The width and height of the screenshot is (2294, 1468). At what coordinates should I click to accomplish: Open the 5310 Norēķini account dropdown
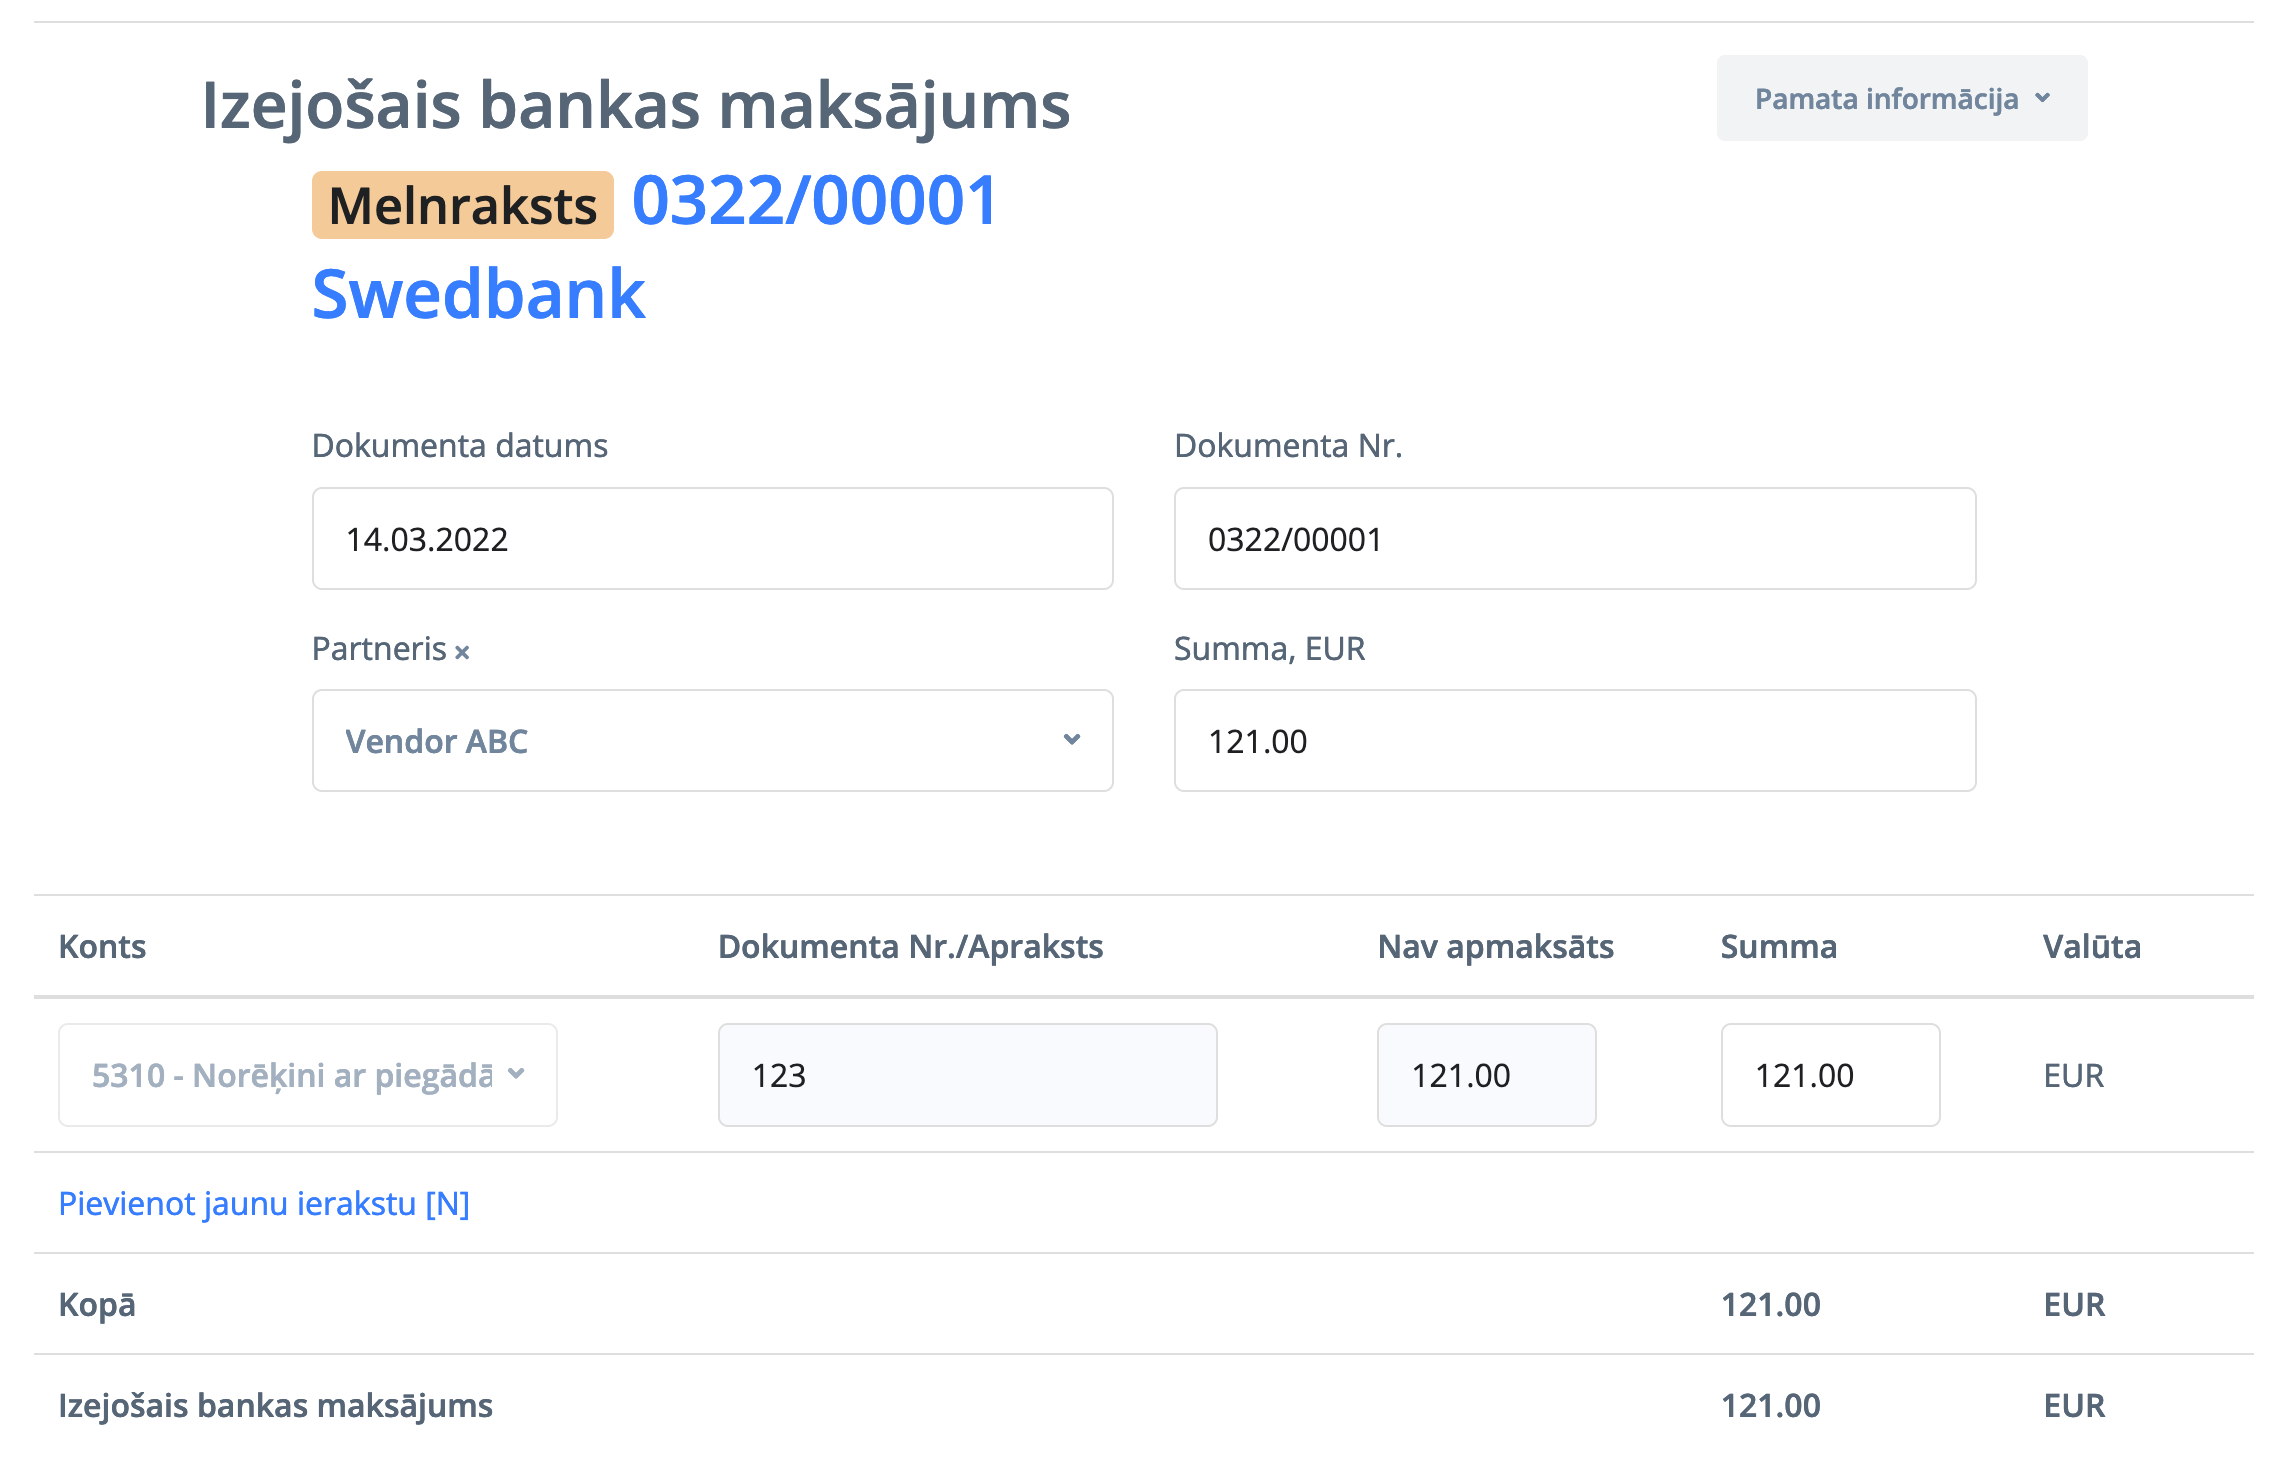point(308,1075)
